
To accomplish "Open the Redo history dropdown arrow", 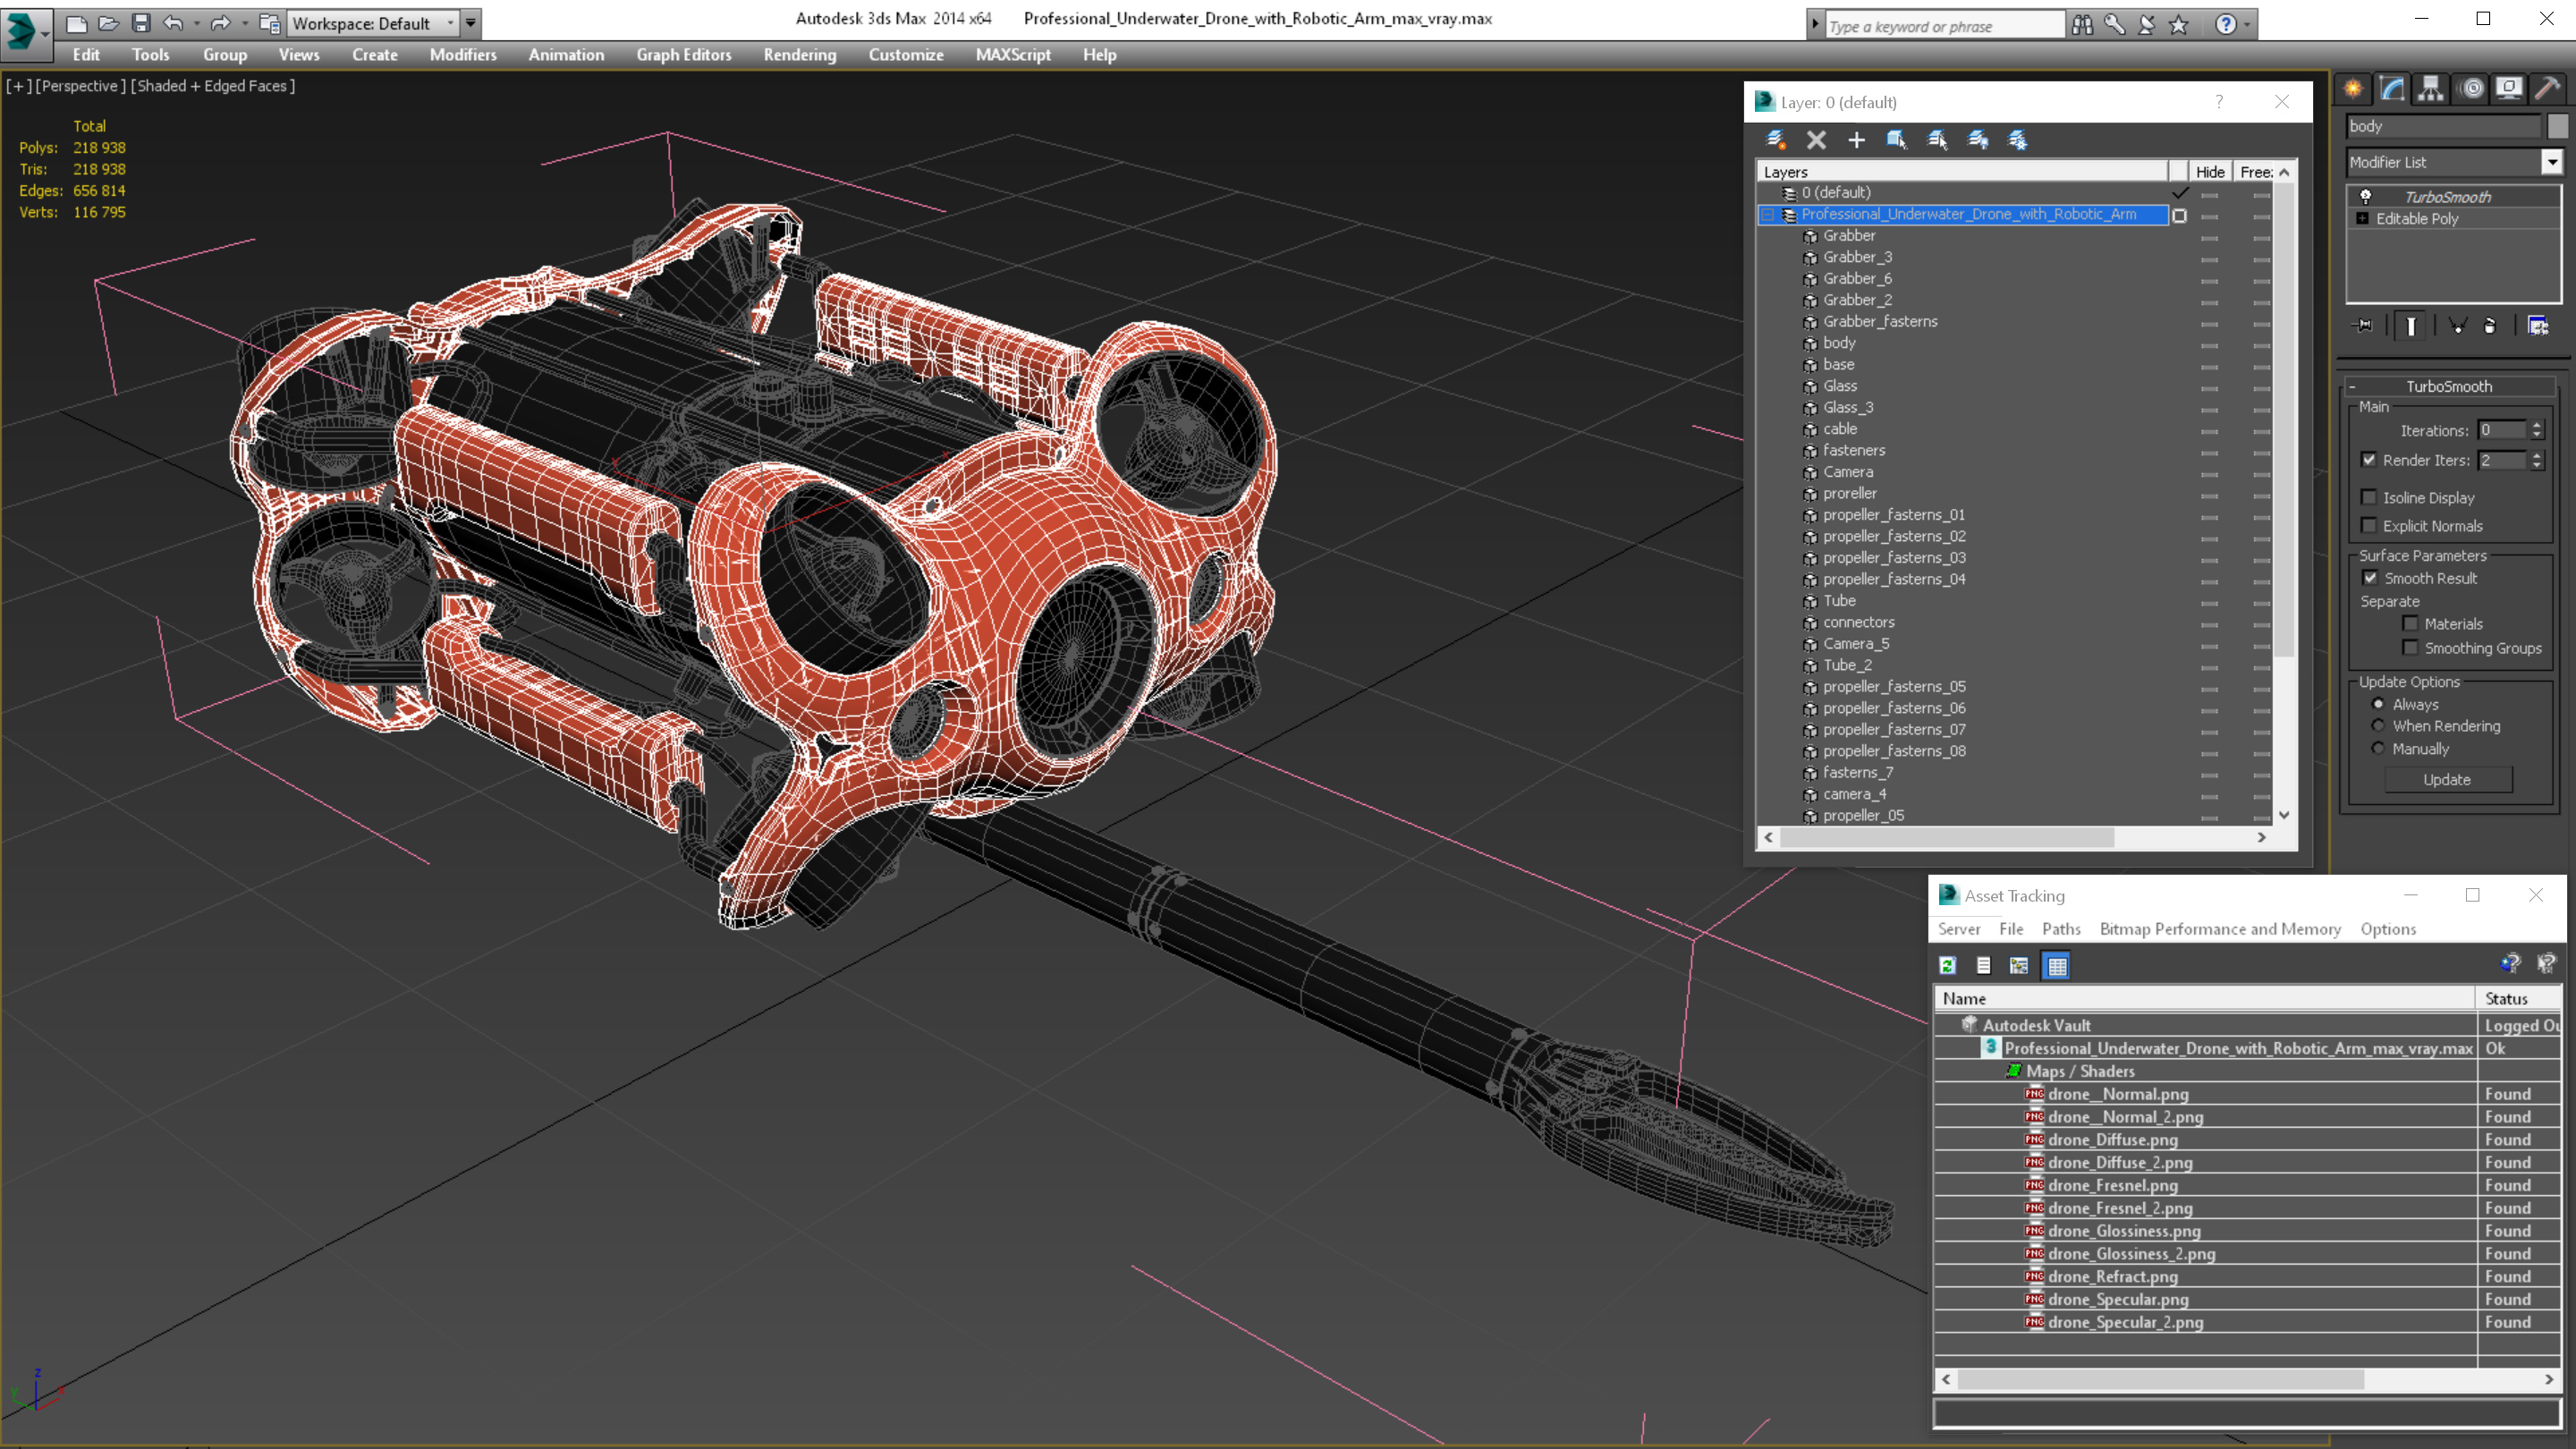I will click(244, 23).
